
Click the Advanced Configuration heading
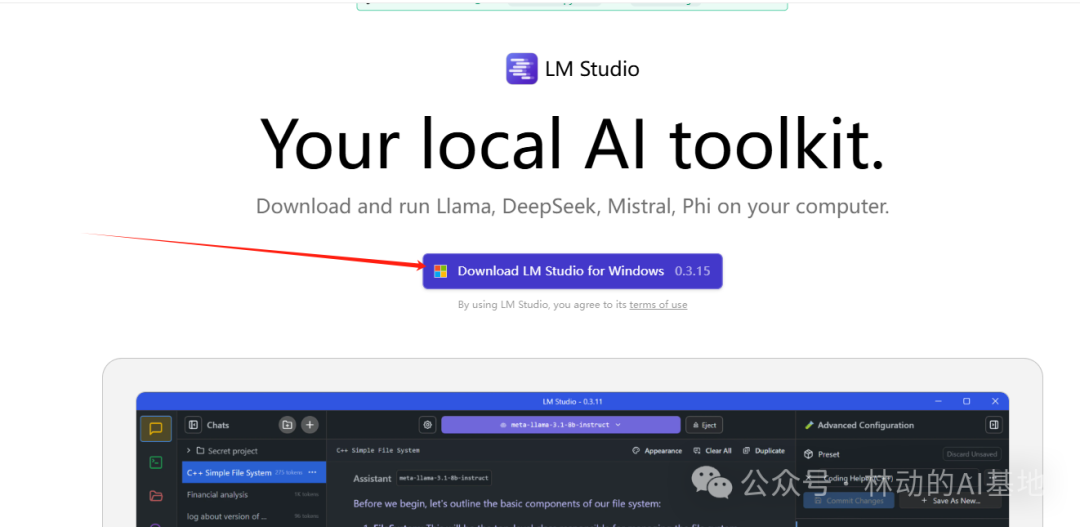[x=865, y=425]
